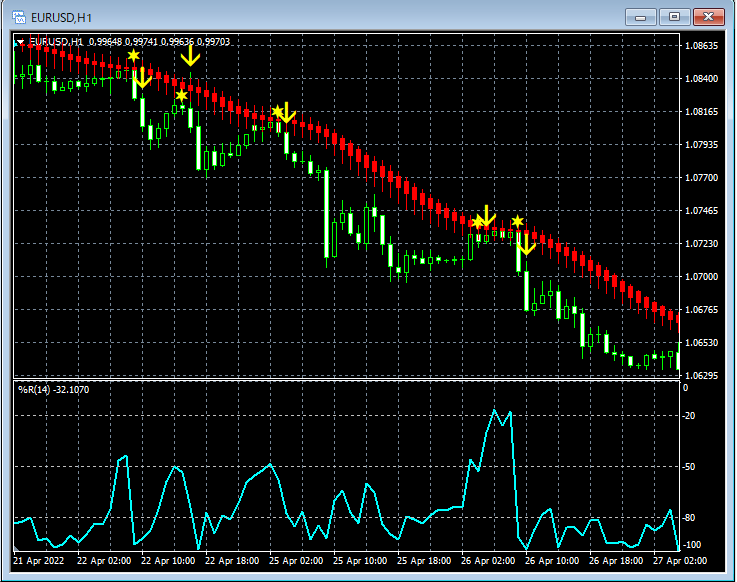The height and width of the screenshot is (582, 737).
Task: Click price level 1.07700 on the scale
Action: pyautogui.click(x=702, y=177)
